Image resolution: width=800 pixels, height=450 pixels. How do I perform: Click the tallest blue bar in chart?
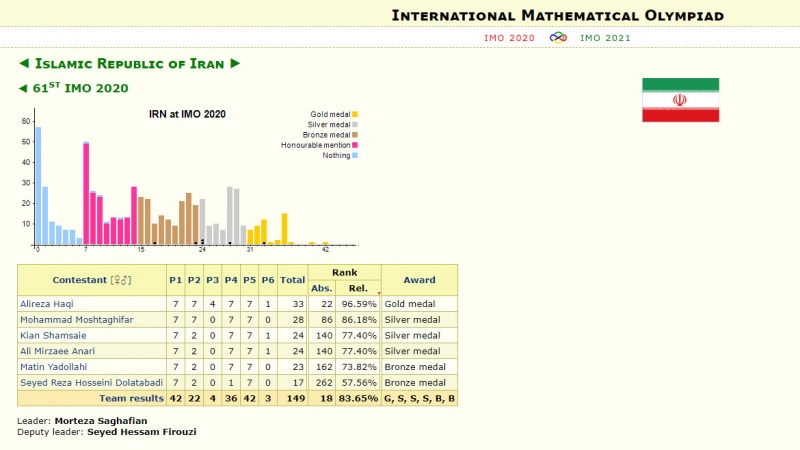point(39,185)
